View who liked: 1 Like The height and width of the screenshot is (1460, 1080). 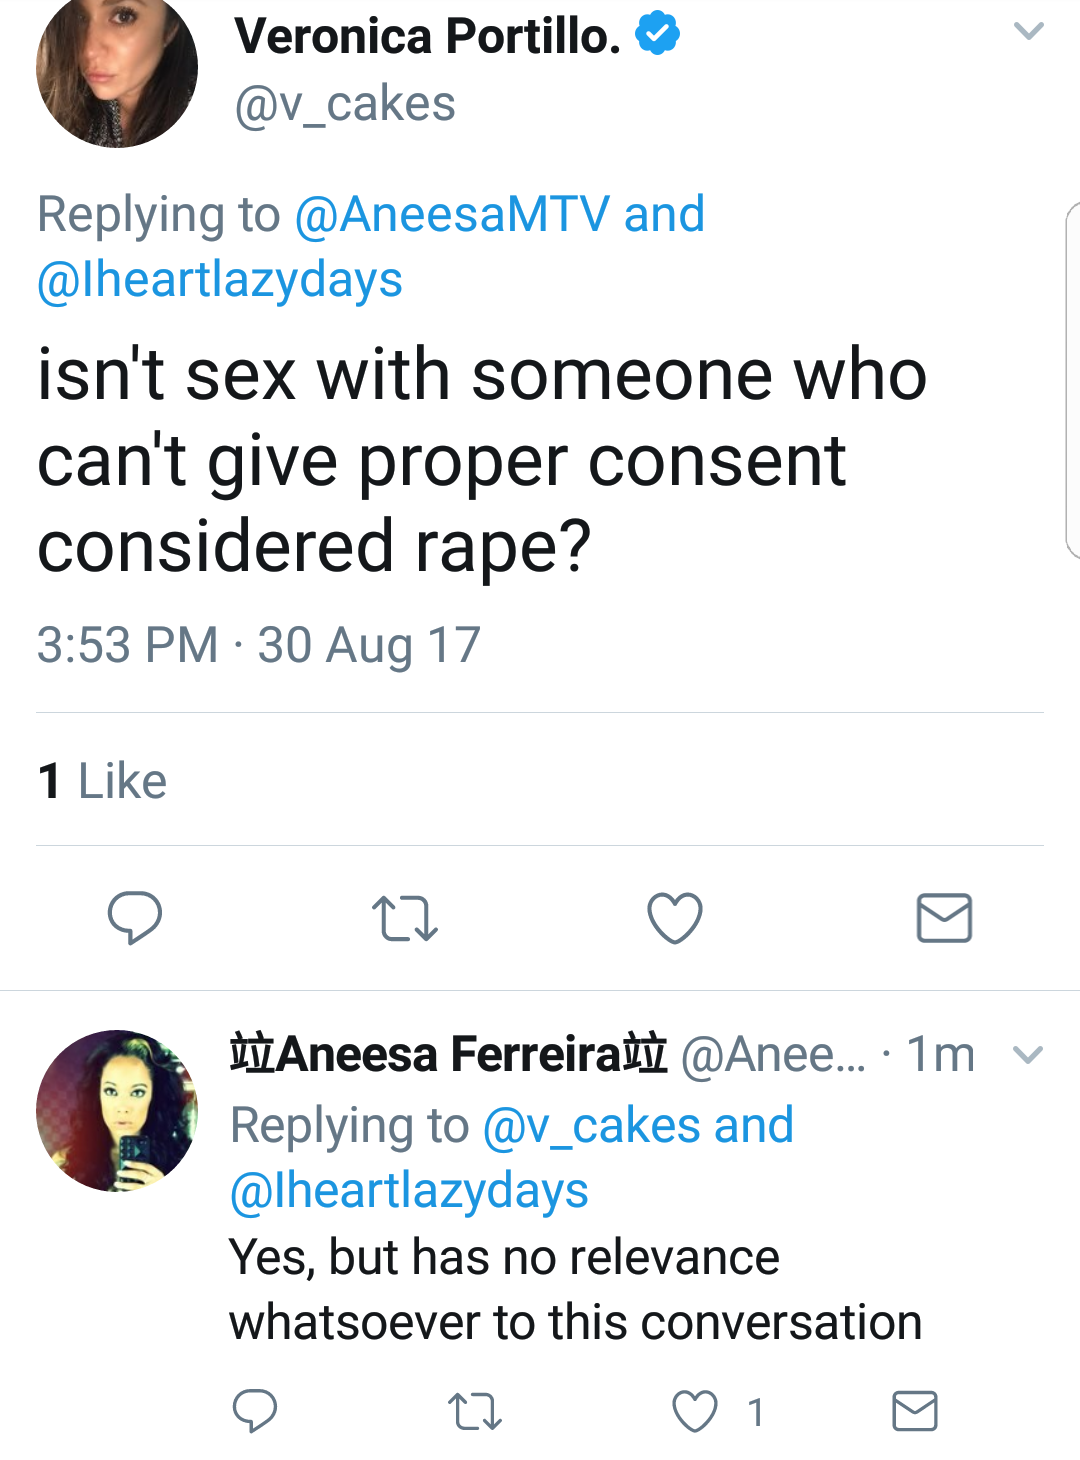pos(102,781)
